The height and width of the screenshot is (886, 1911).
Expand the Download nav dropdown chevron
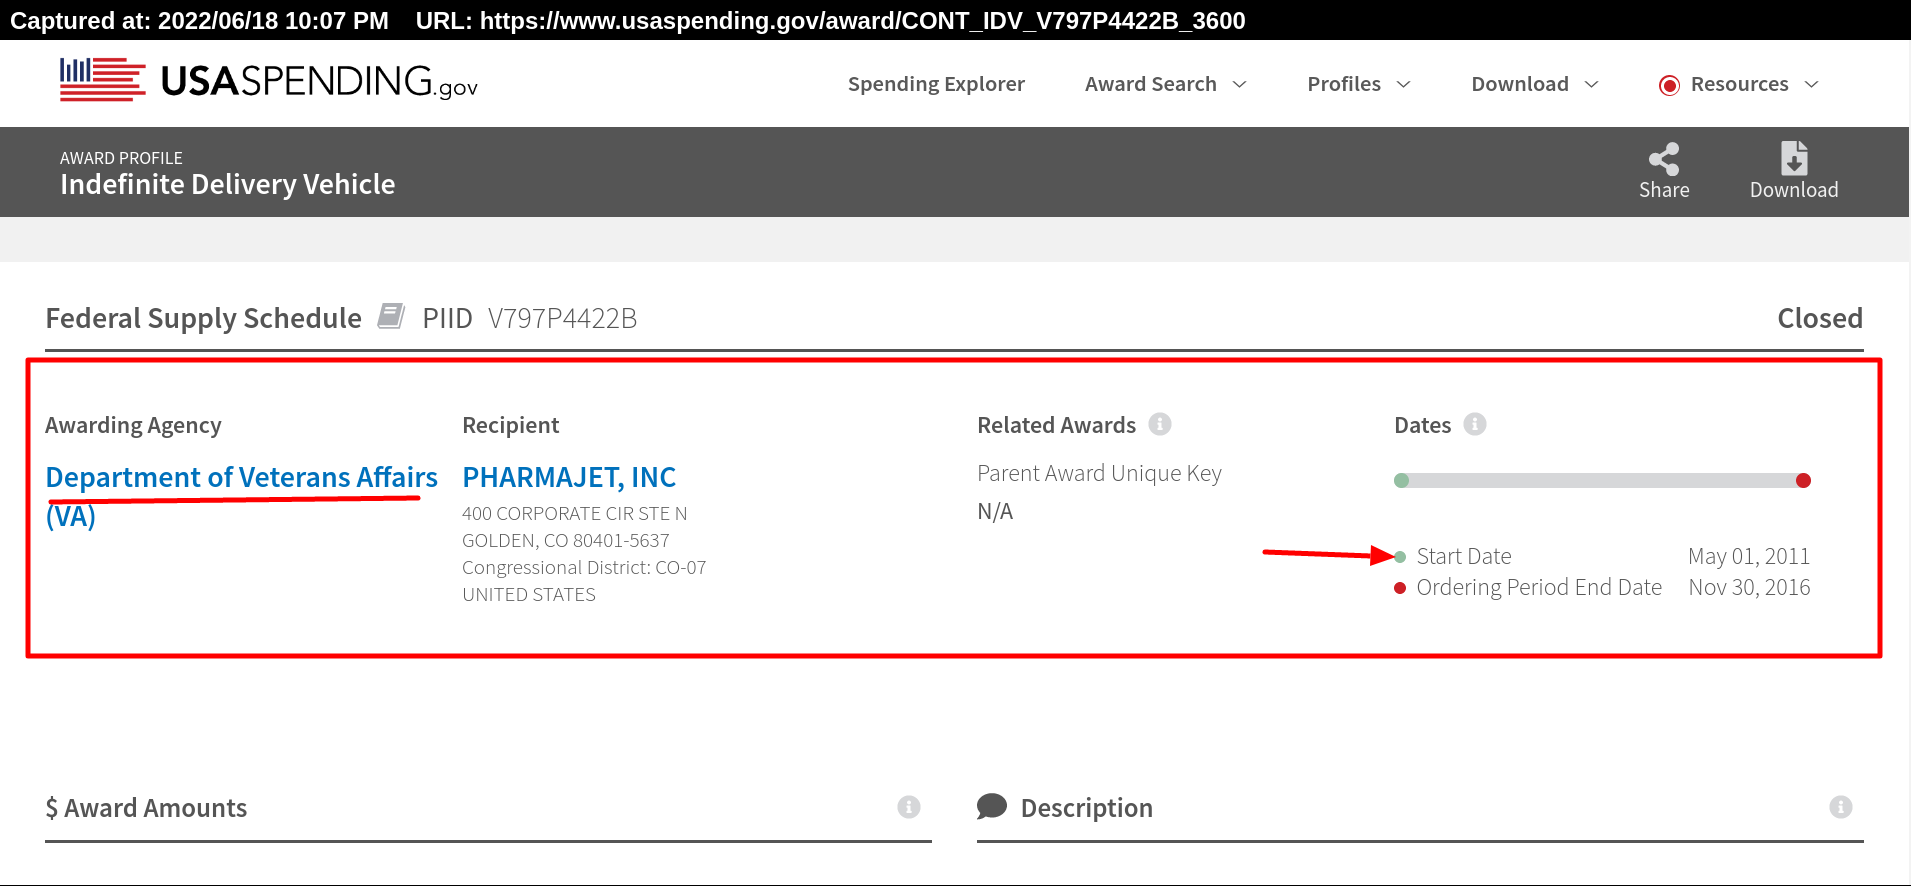(x=1592, y=85)
